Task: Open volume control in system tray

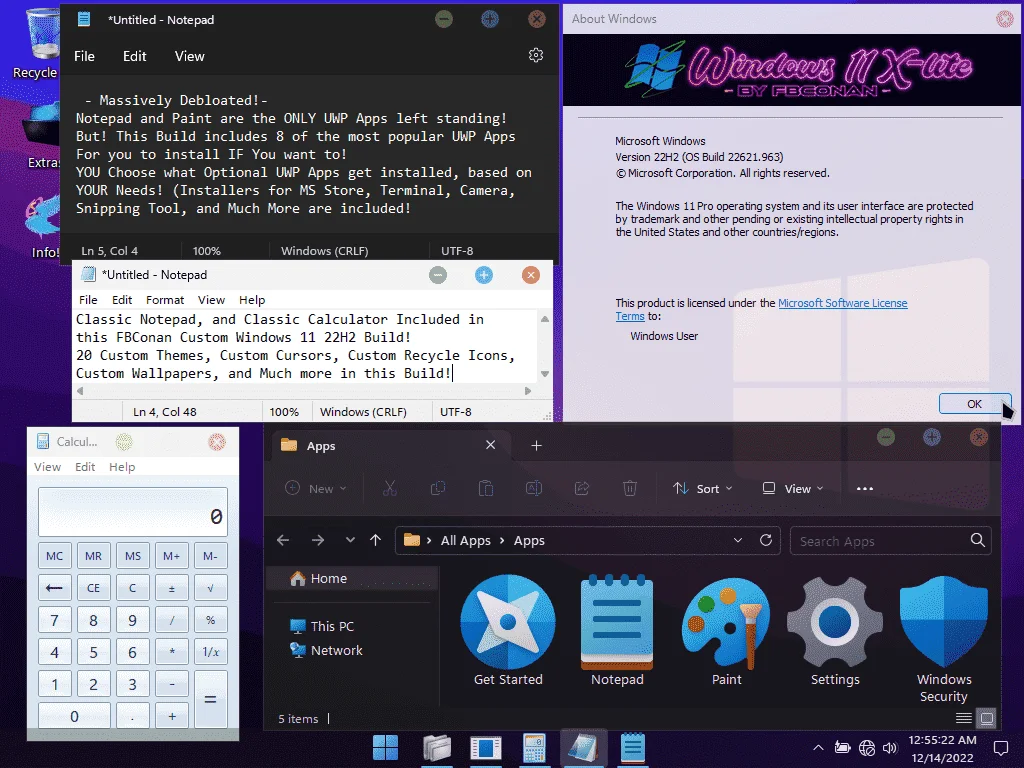Action: coord(889,748)
